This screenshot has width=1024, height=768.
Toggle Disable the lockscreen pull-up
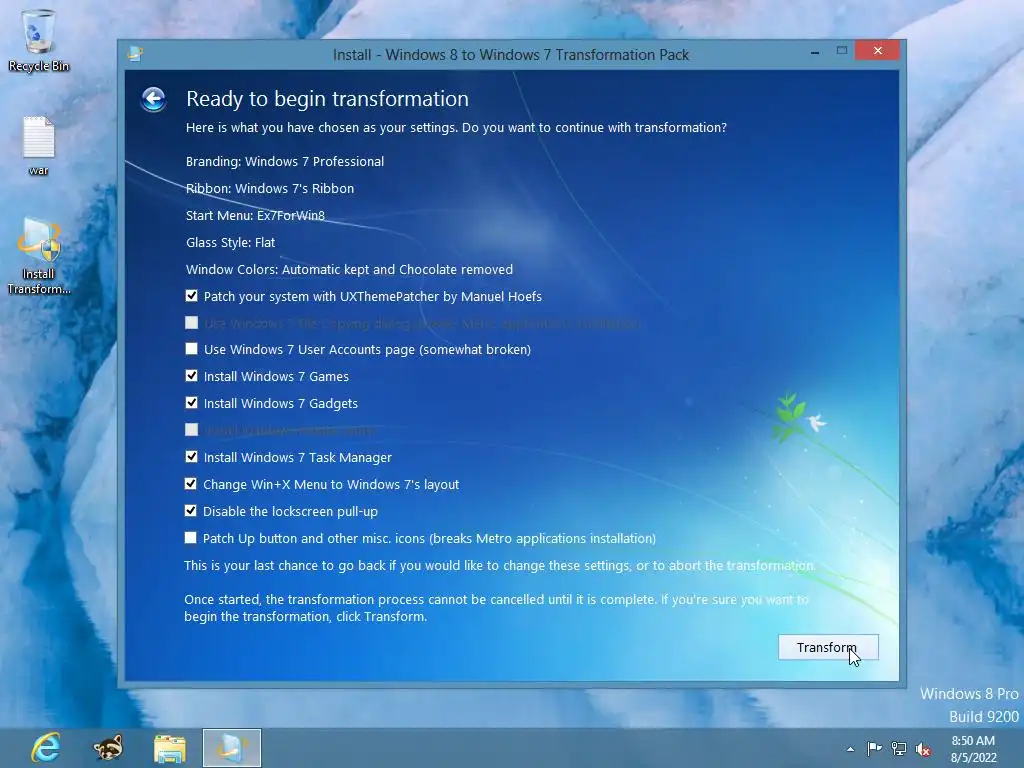coord(191,511)
